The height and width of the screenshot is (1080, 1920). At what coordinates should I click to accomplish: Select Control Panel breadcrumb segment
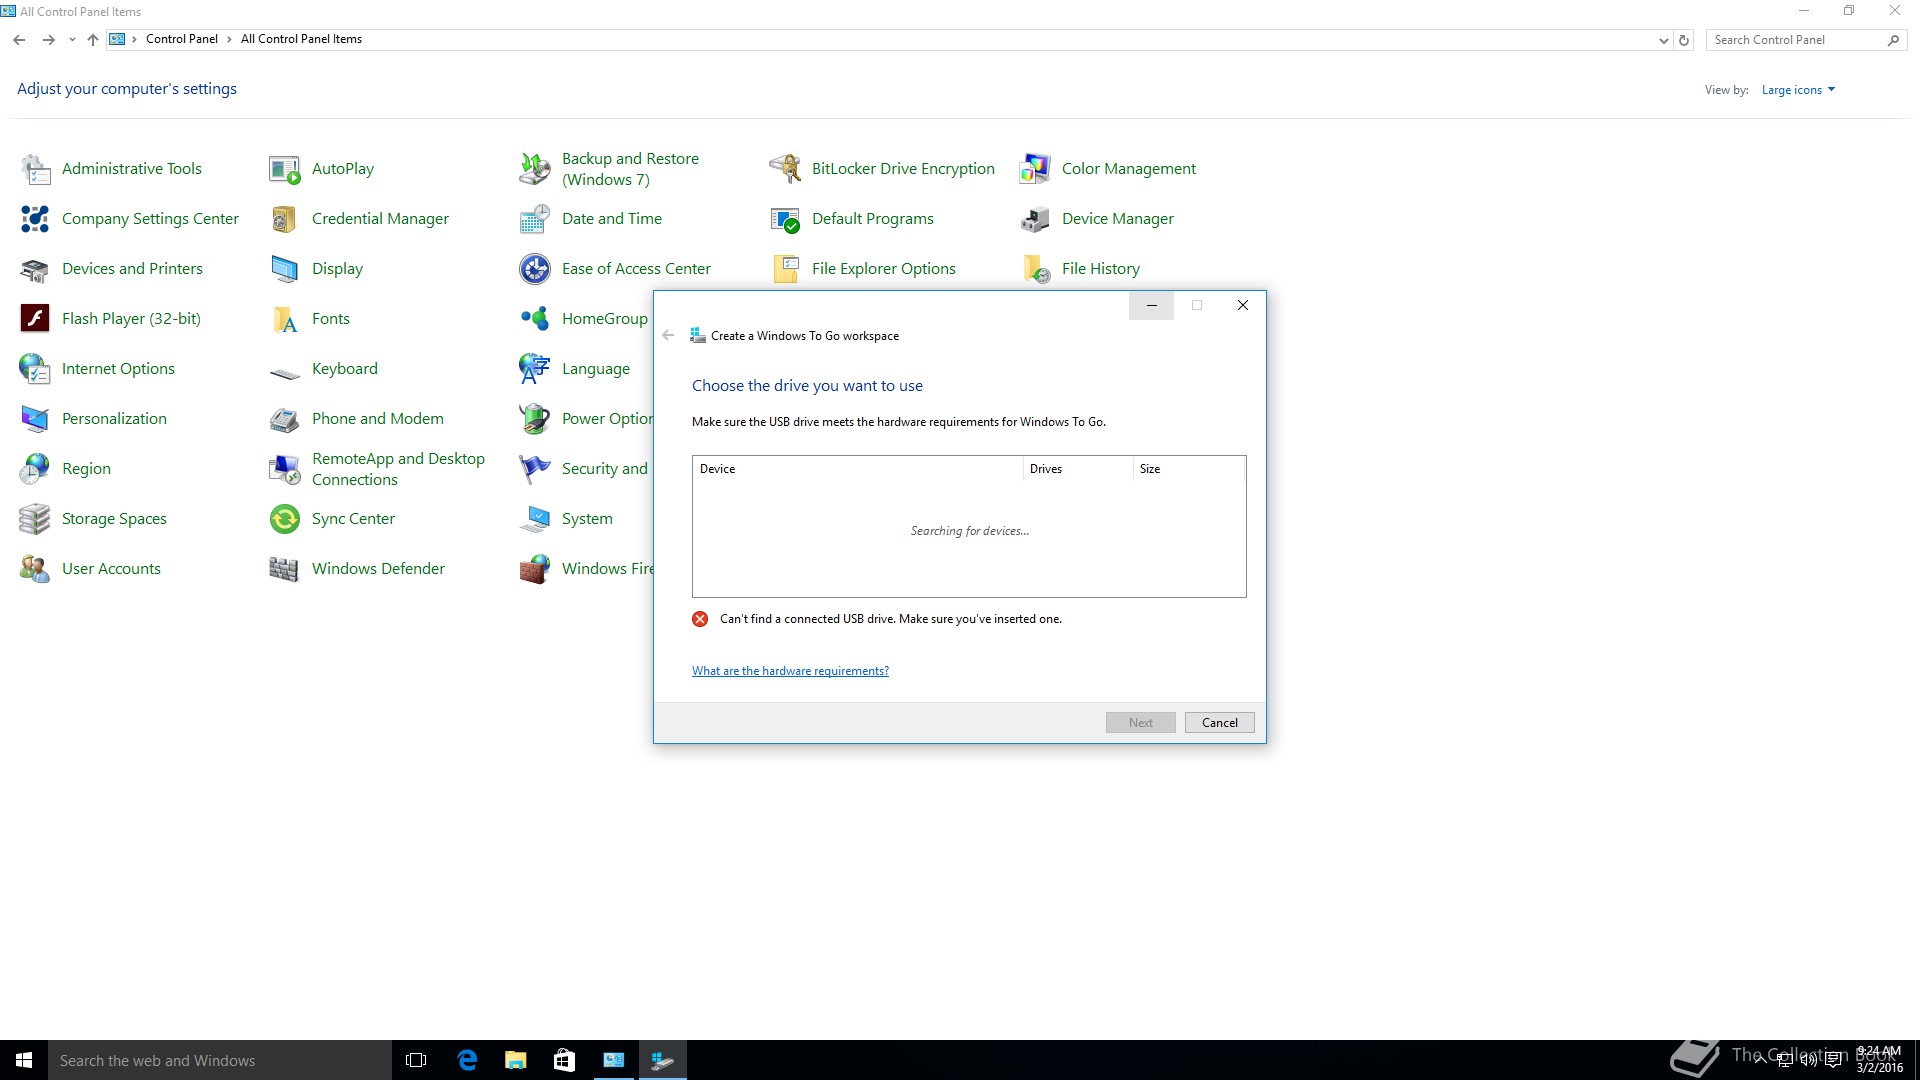point(182,39)
